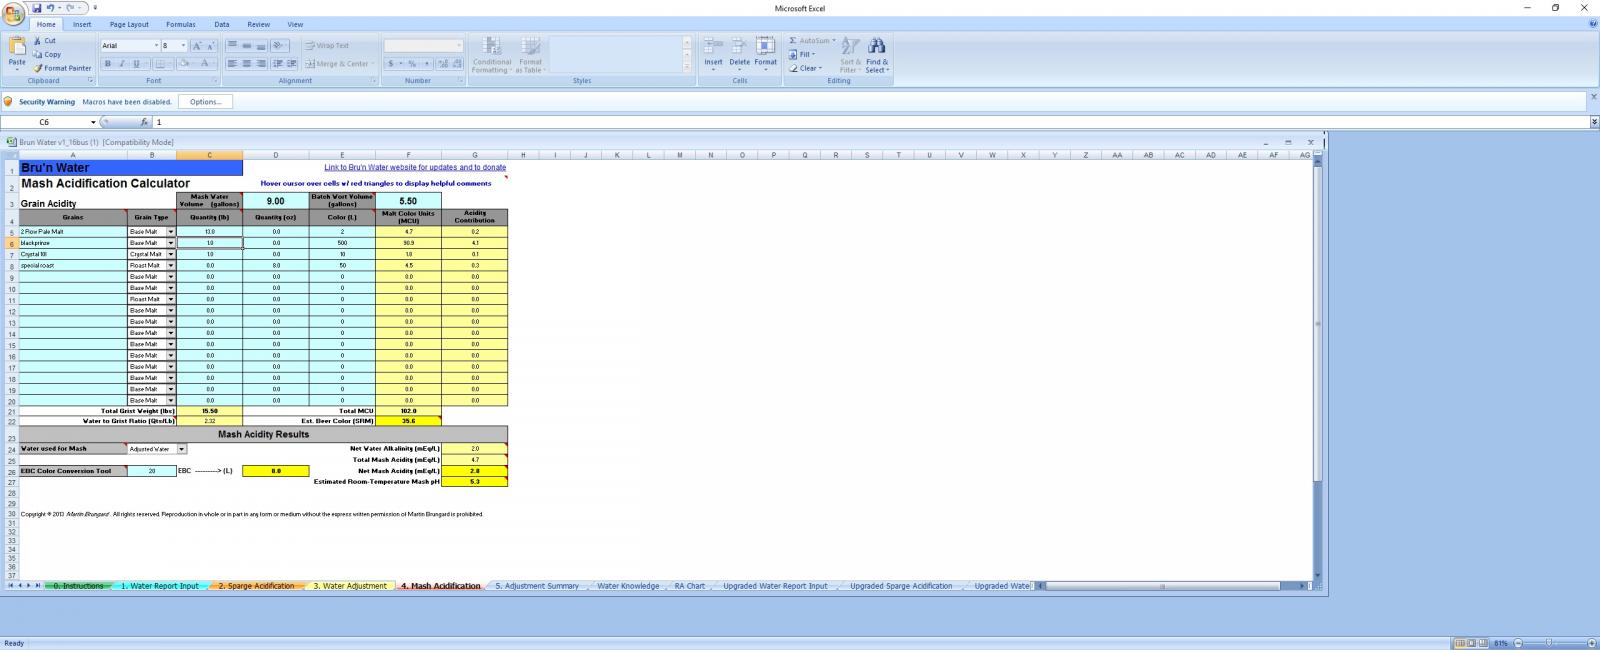Open Water used for Mash dropdown
This screenshot has height=650, width=1600.
pos(182,449)
